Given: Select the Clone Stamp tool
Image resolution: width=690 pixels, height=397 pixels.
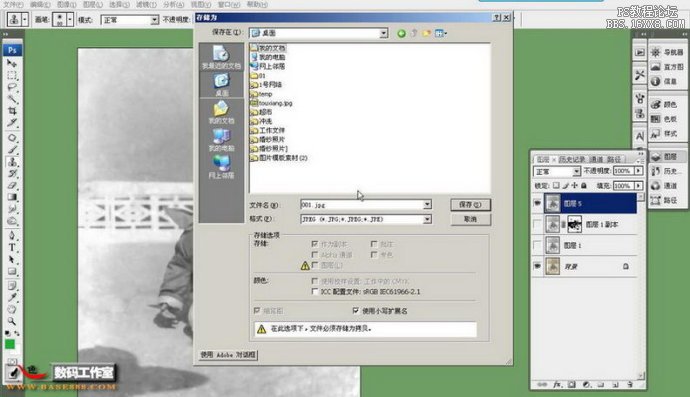Looking at the screenshot, I should [12, 162].
